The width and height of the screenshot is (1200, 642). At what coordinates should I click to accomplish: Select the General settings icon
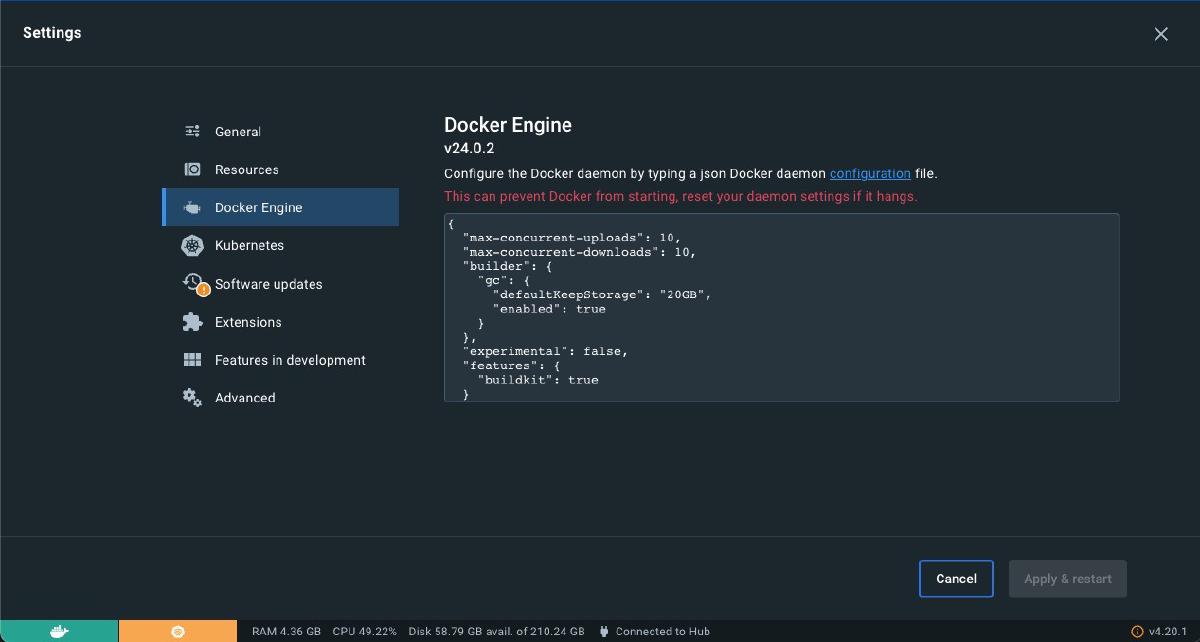(x=192, y=130)
